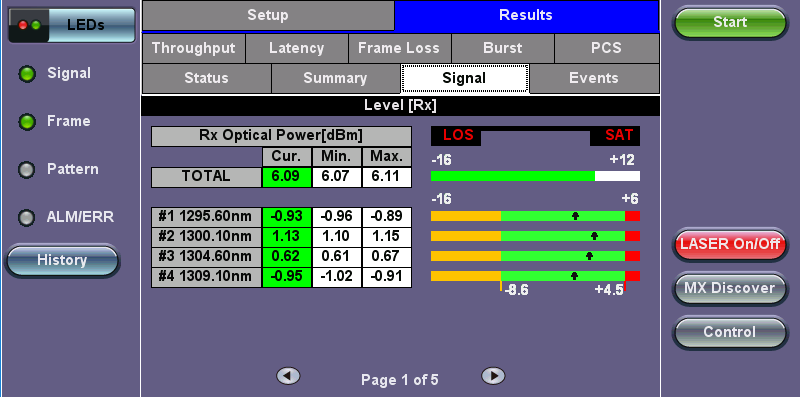
Task: Click the TOTAL current value 6.09
Action: (x=287, y=177)
